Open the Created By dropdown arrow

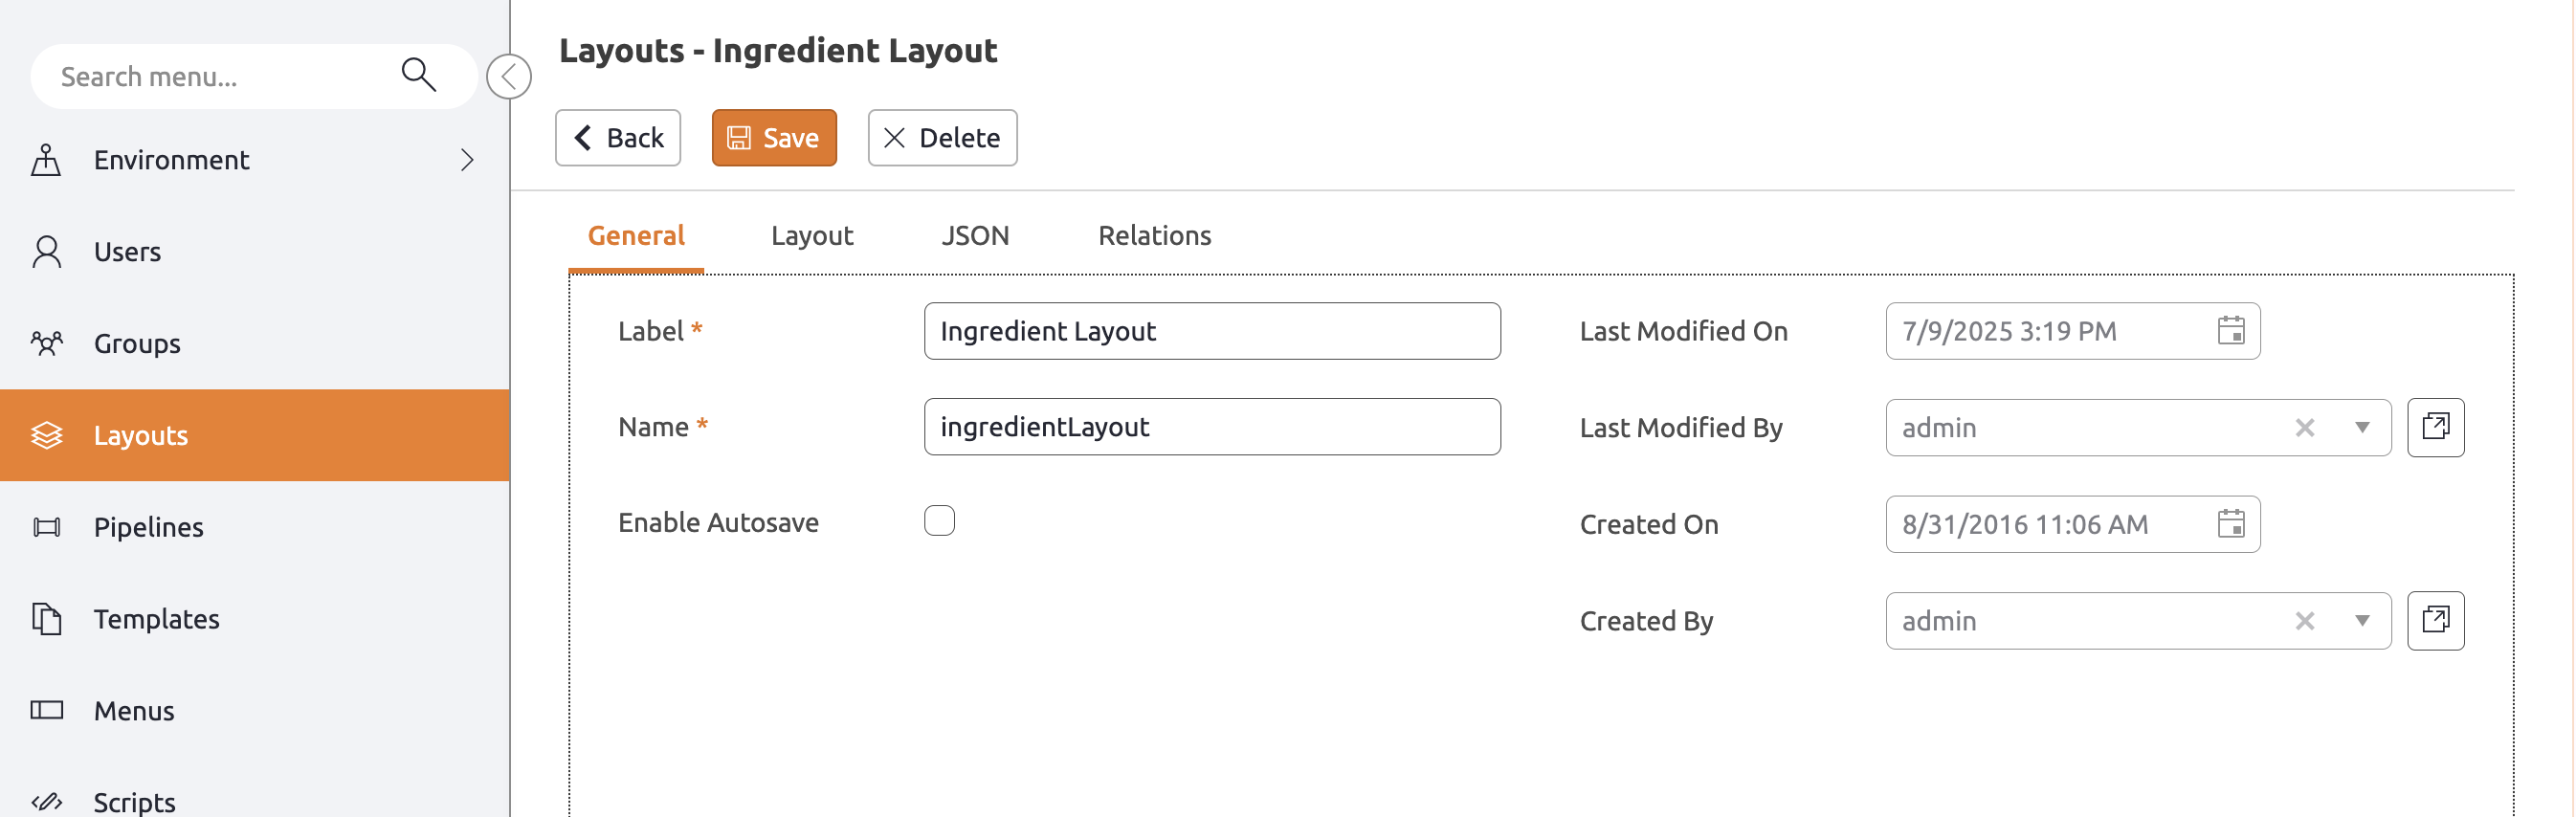[2361, 621]
